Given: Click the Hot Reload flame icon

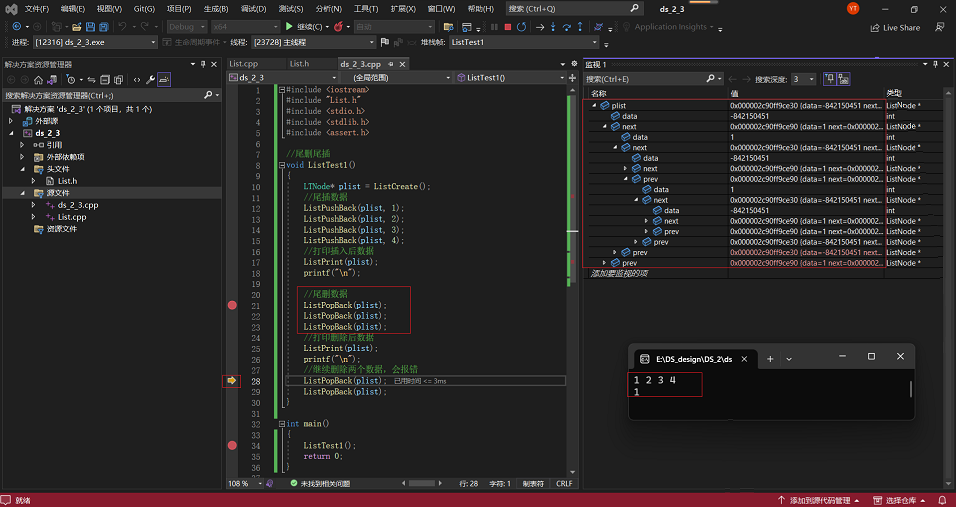Looking at the screenshot, I should (x=338, y=27).
